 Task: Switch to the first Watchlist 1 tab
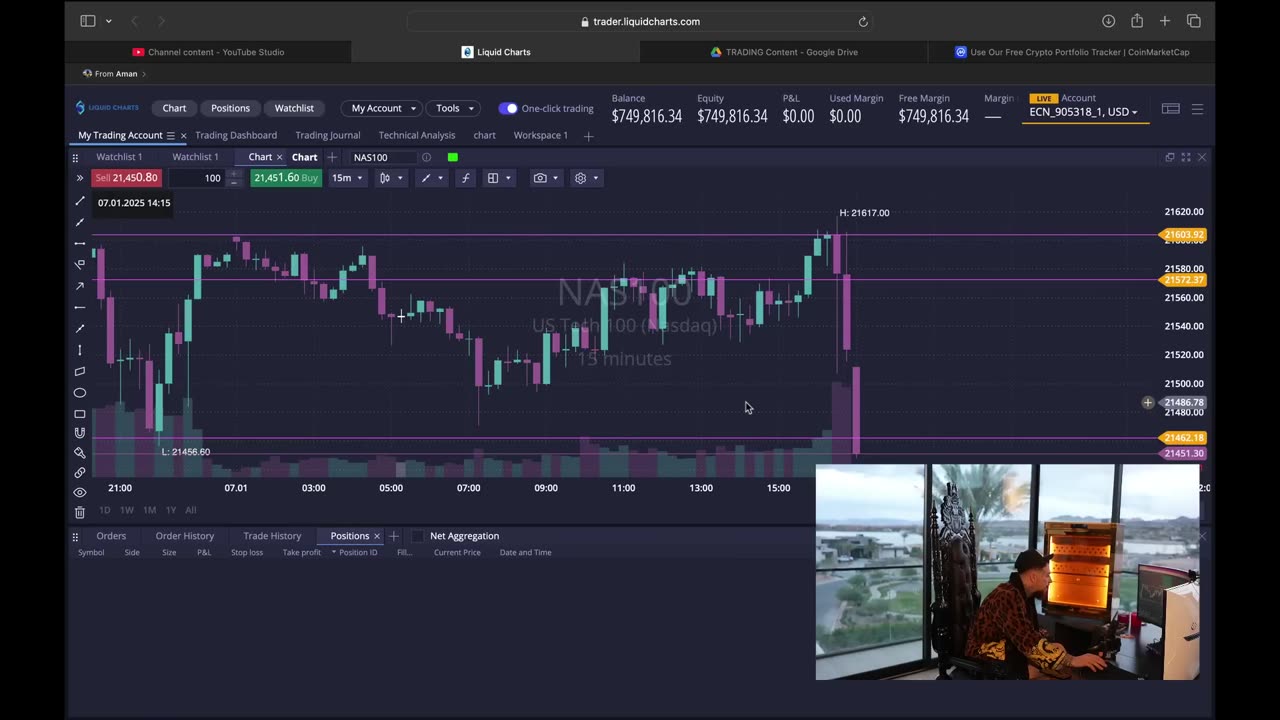pos(119,157)
